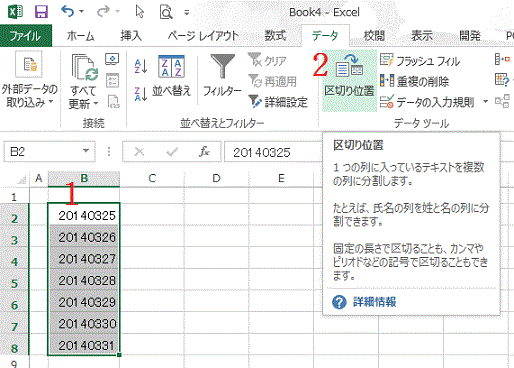Click 重複の削除 button
Screen dimensions: 514x368
tap(414, 81)
